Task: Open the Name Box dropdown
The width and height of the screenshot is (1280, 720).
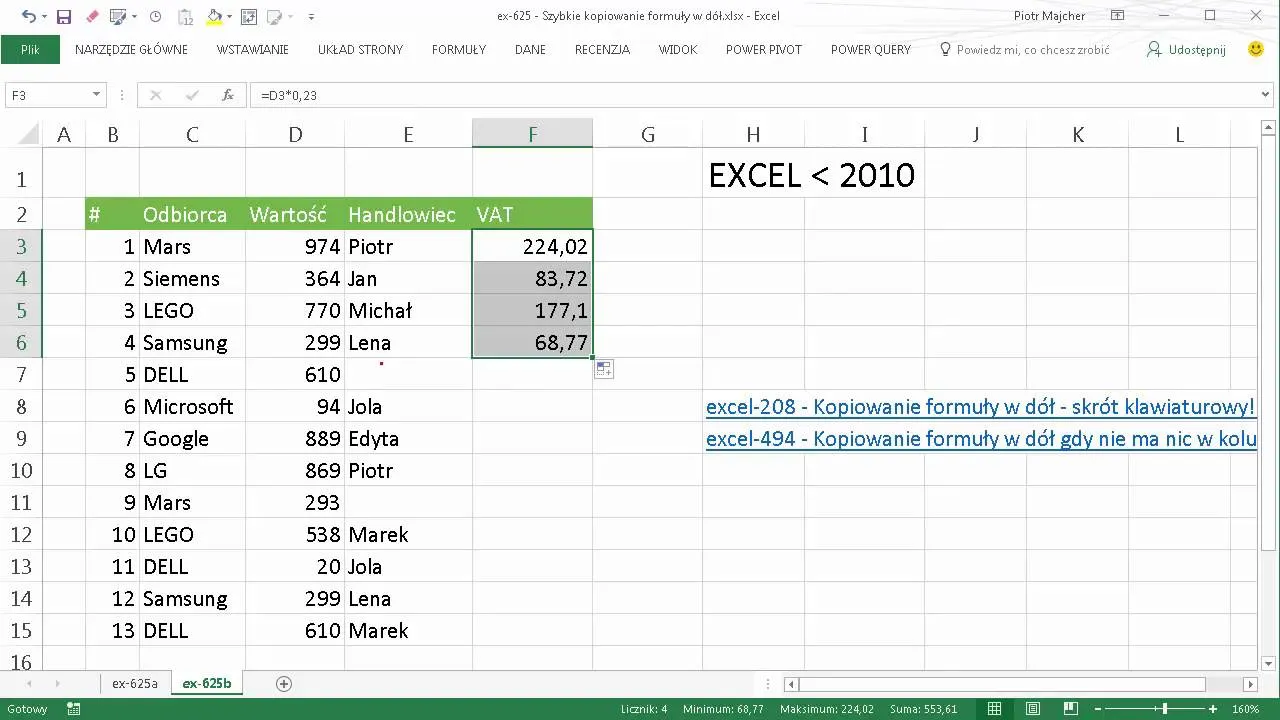Action: [95, 94]
